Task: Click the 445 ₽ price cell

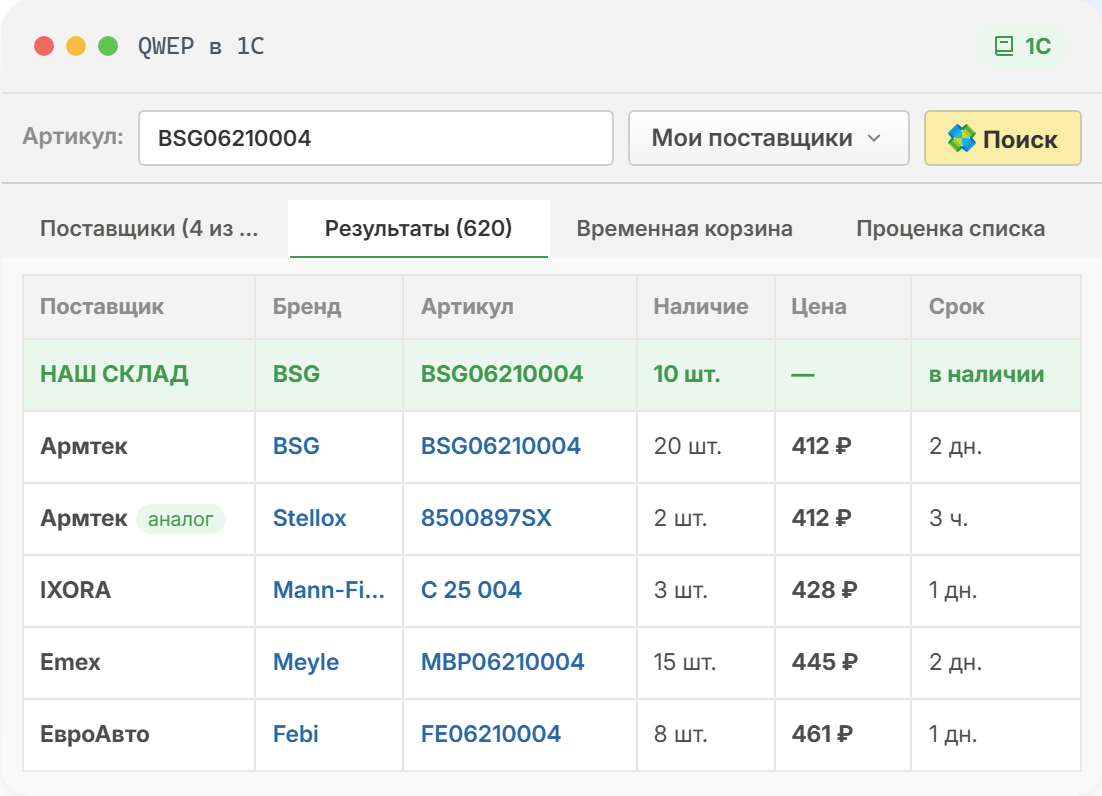Action: (843, 663)
